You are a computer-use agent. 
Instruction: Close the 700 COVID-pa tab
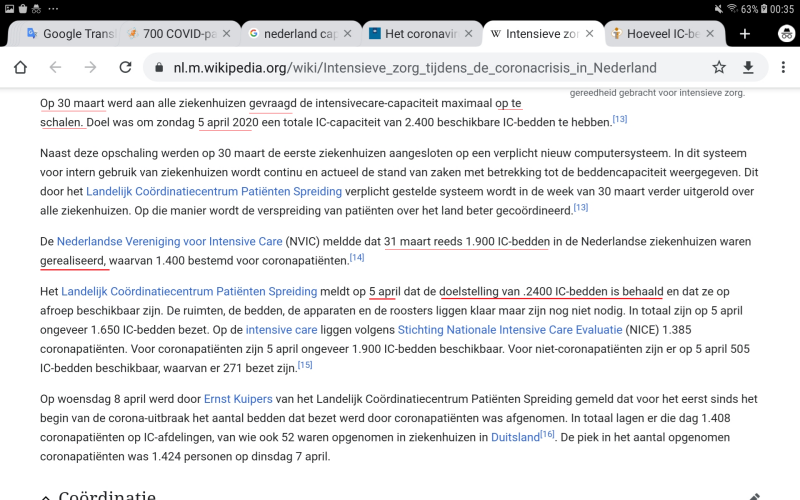227,34
